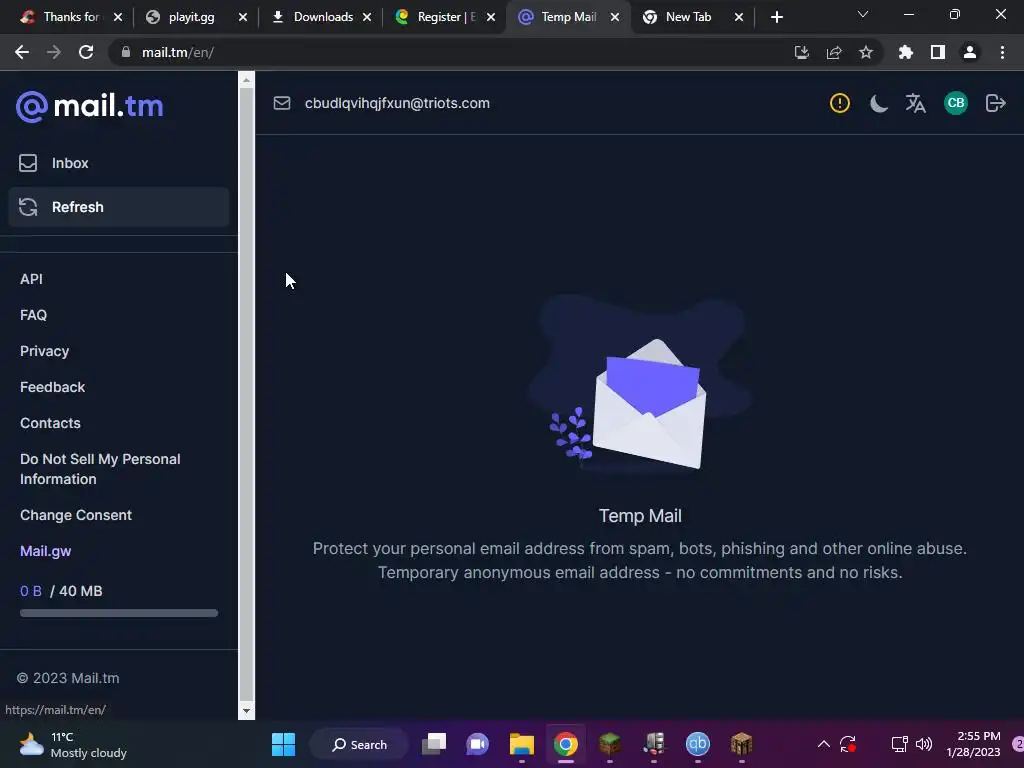Click the taskbar Search box
This screenshot has width=1024, height=768.
(x=359, y=744)
